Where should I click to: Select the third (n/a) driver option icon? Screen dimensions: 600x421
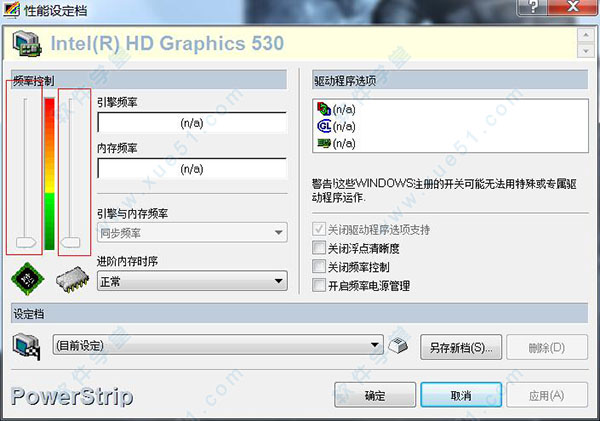coord(323,143)
